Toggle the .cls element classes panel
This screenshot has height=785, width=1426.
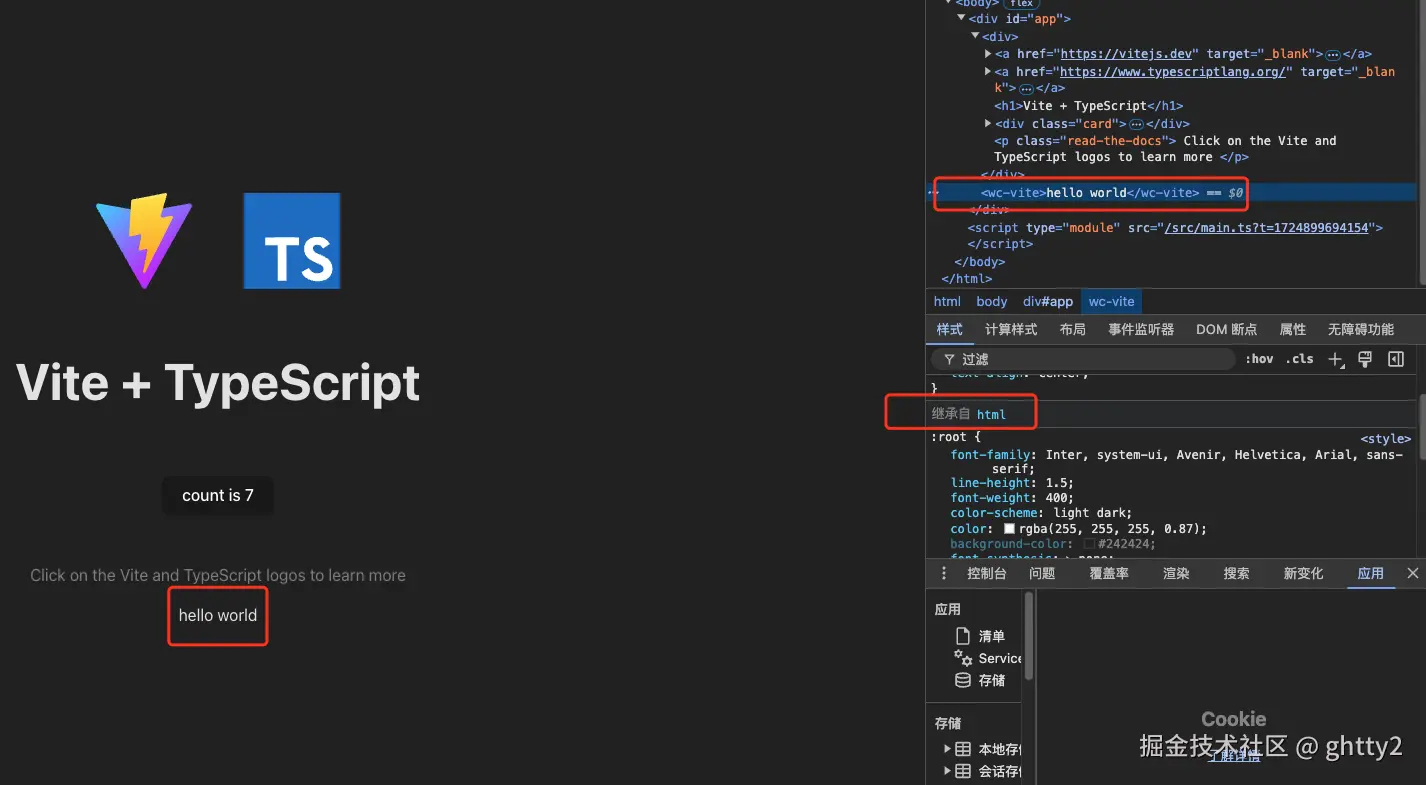(x=1300, y=359)
